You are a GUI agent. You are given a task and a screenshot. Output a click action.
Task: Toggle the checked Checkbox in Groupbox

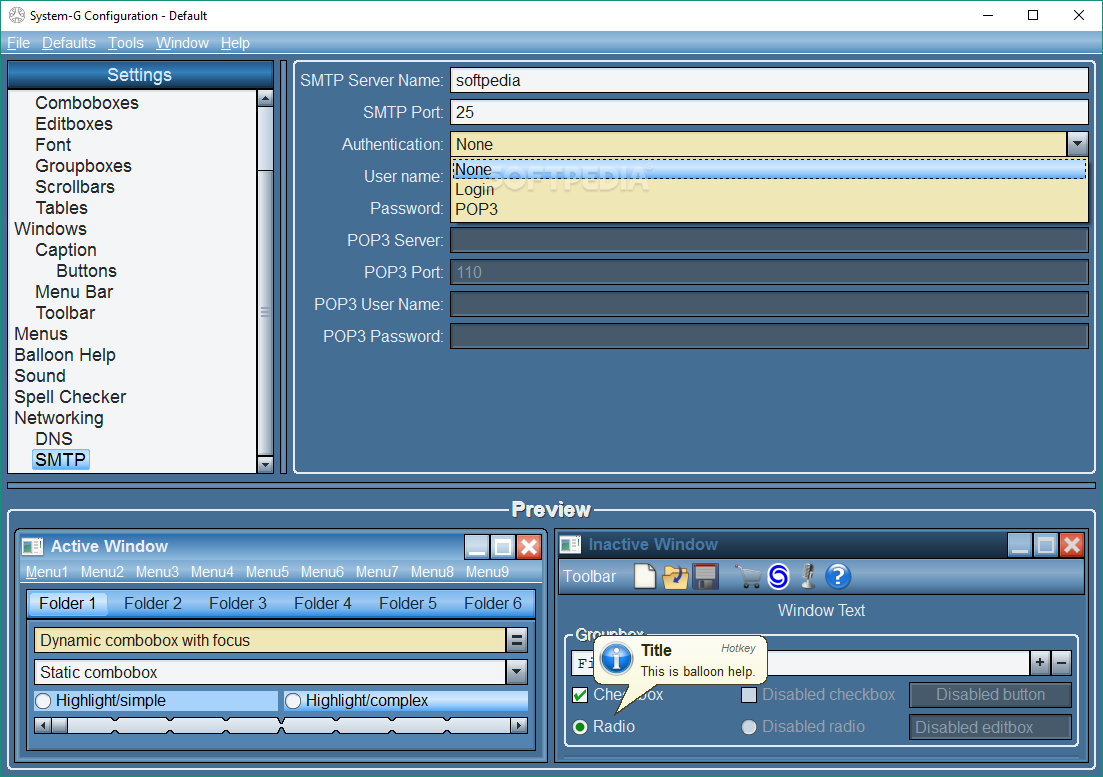[x=580, y=695]
